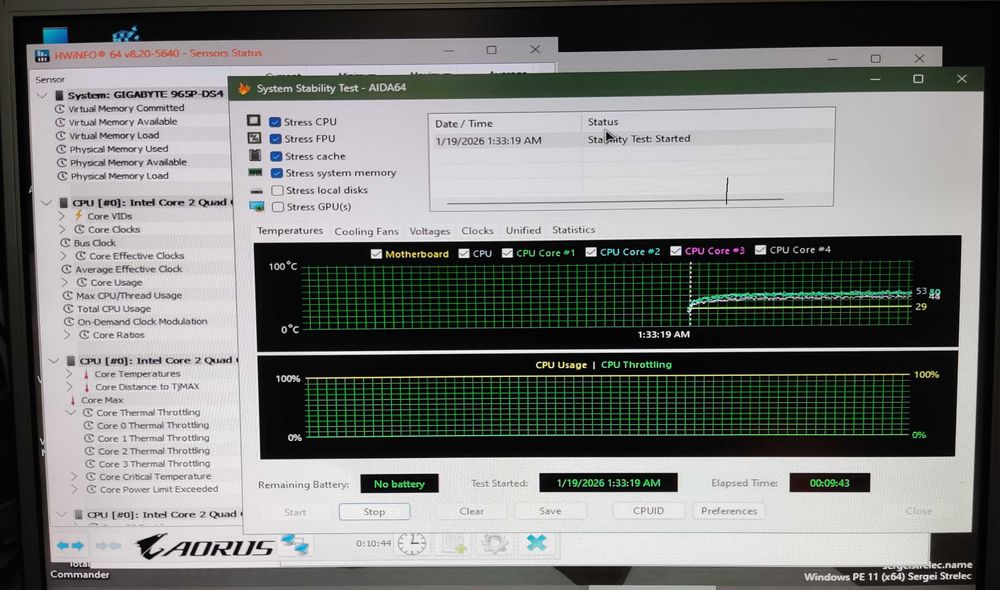Viewport: 1000px width, 590px height.
Task: Click the blue navigation arrows icon in HWiNFO toolbar
Action: click(x=70, y=545)
